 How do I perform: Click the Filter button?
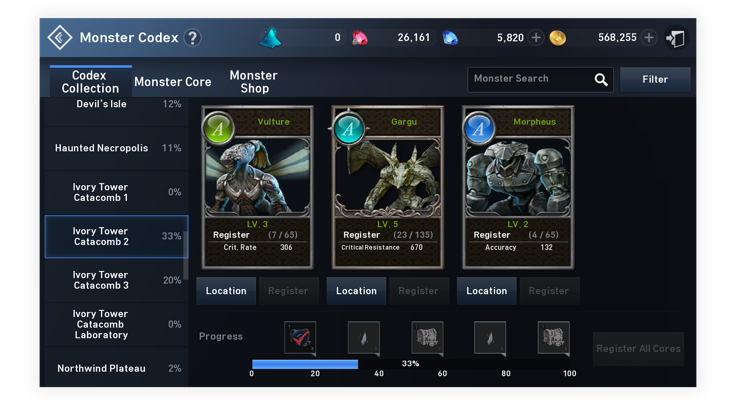pos(655,79)
